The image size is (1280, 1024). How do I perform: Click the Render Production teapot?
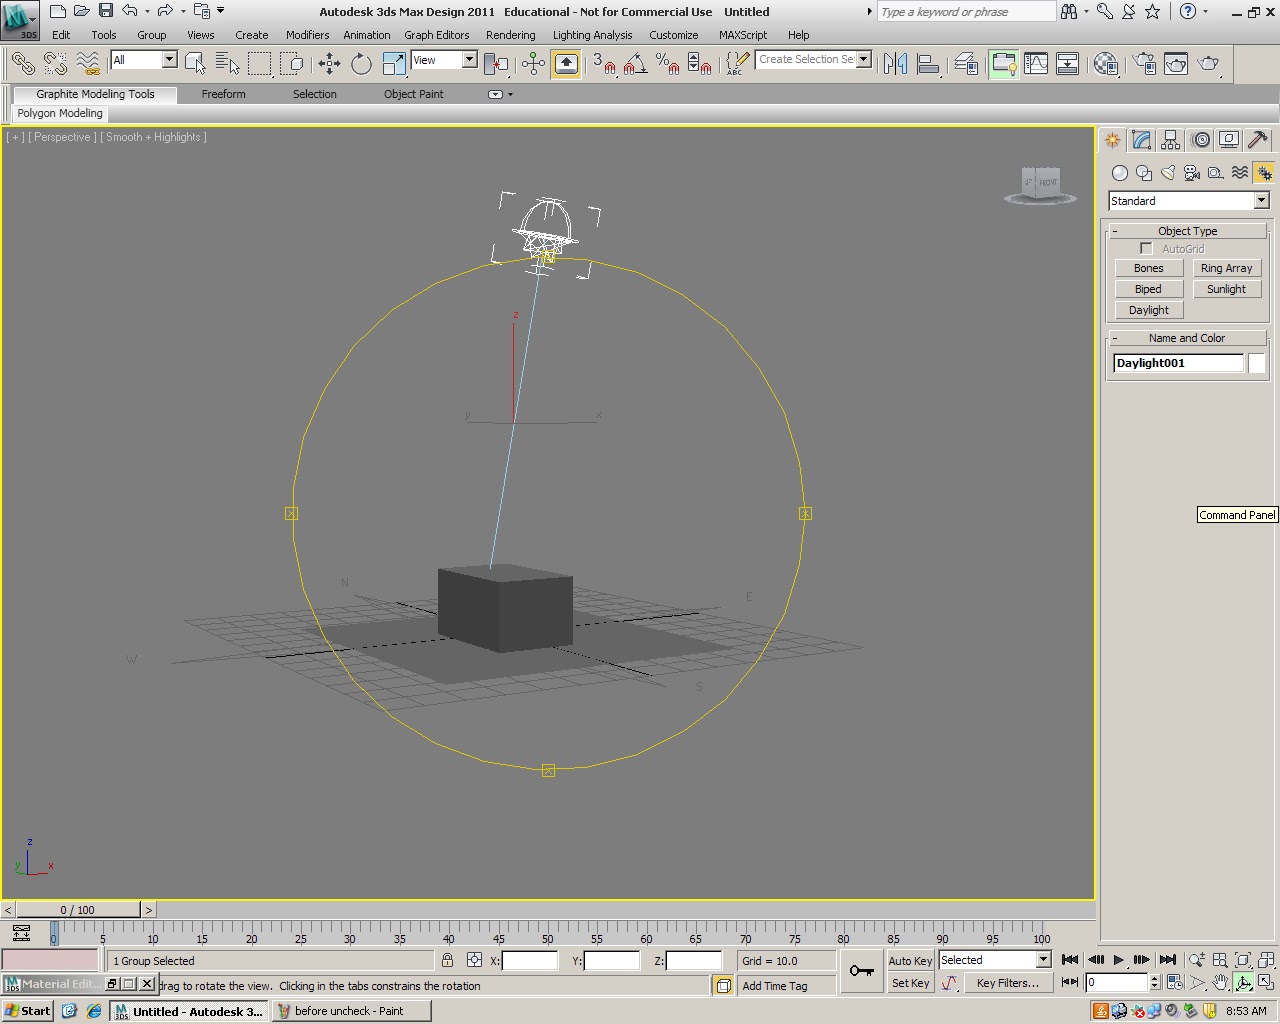tap(1209, 63)
